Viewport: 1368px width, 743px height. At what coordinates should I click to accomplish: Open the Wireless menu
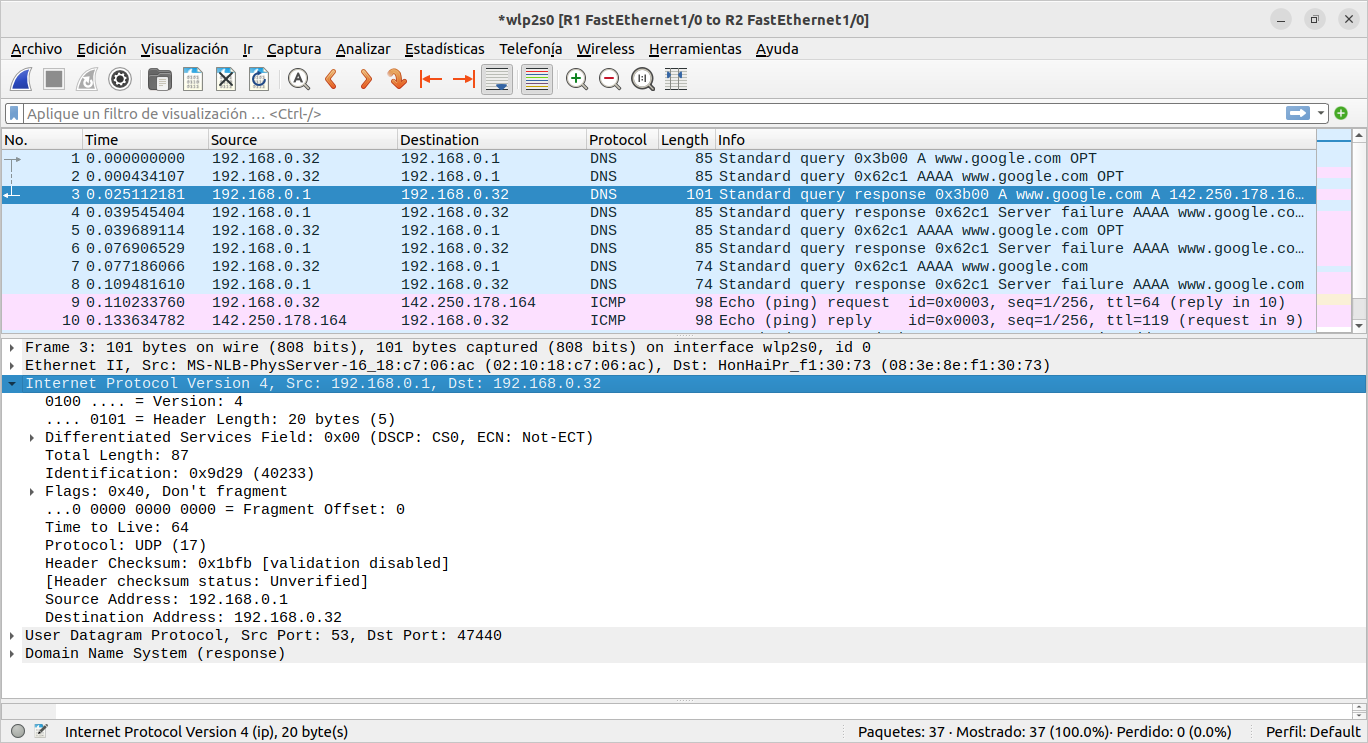[x=605, y=49]
